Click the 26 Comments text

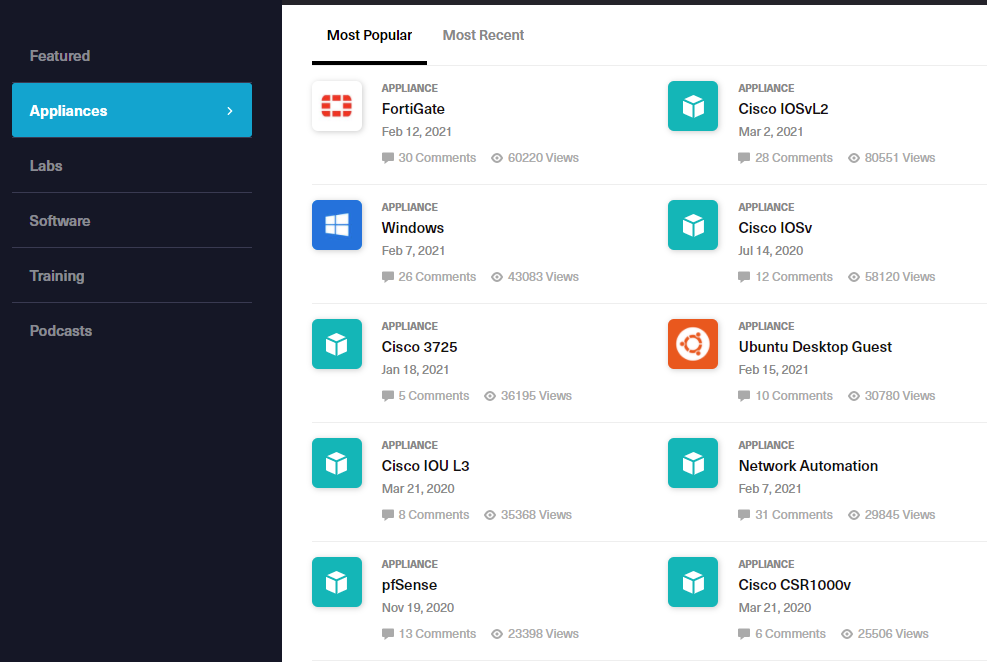[437, 277]
